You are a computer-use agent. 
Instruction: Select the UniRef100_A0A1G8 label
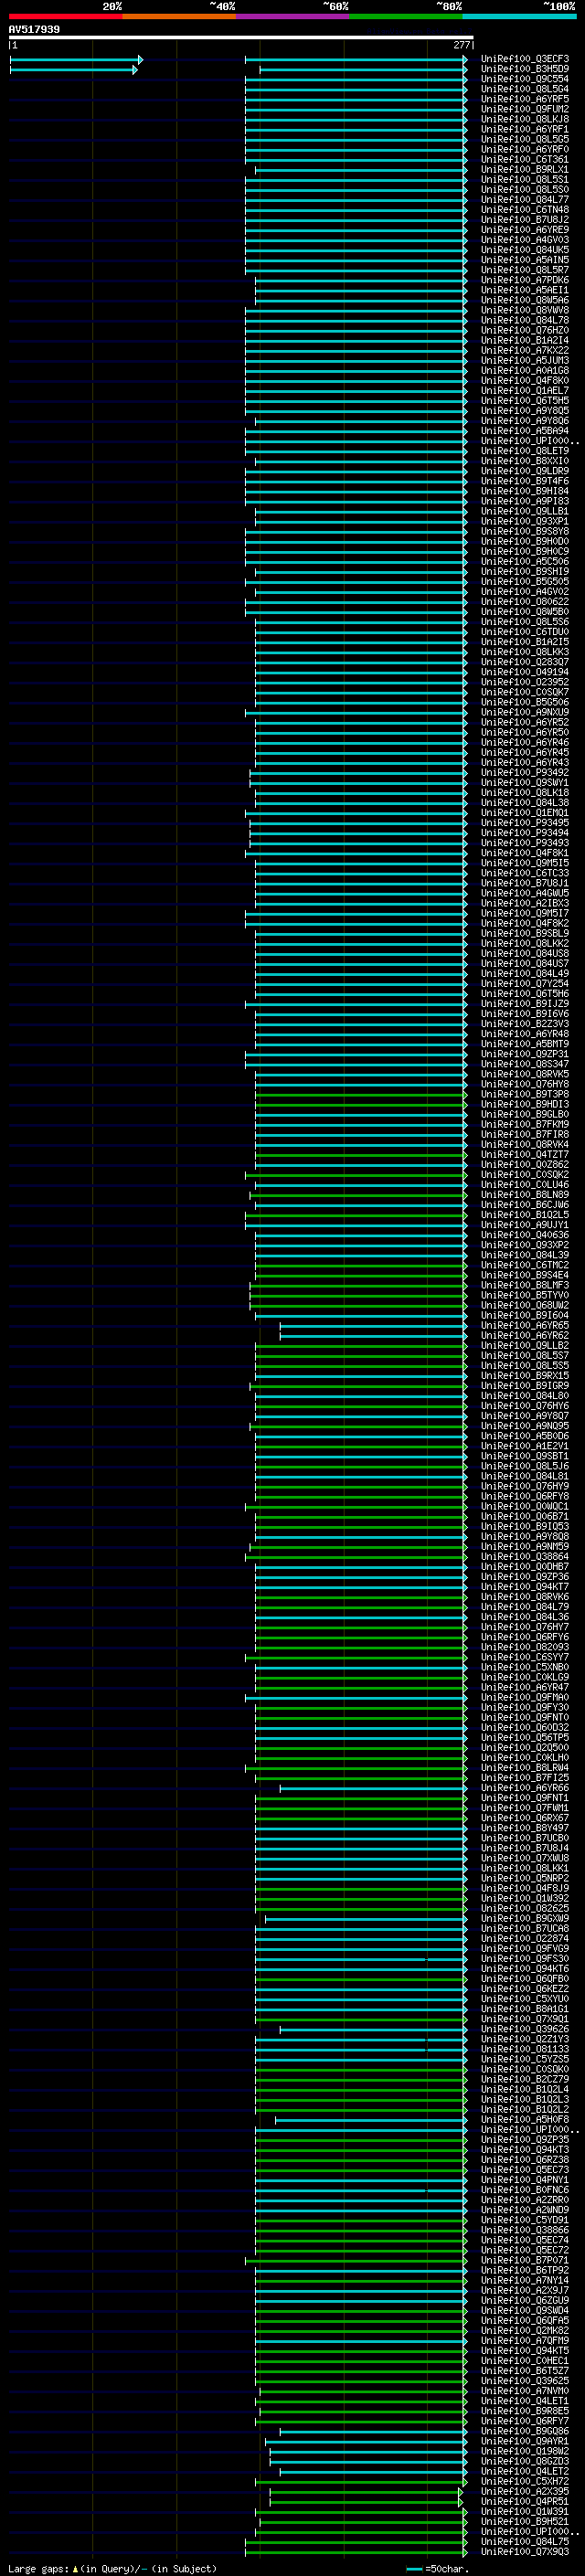click(x=525, y=370)
